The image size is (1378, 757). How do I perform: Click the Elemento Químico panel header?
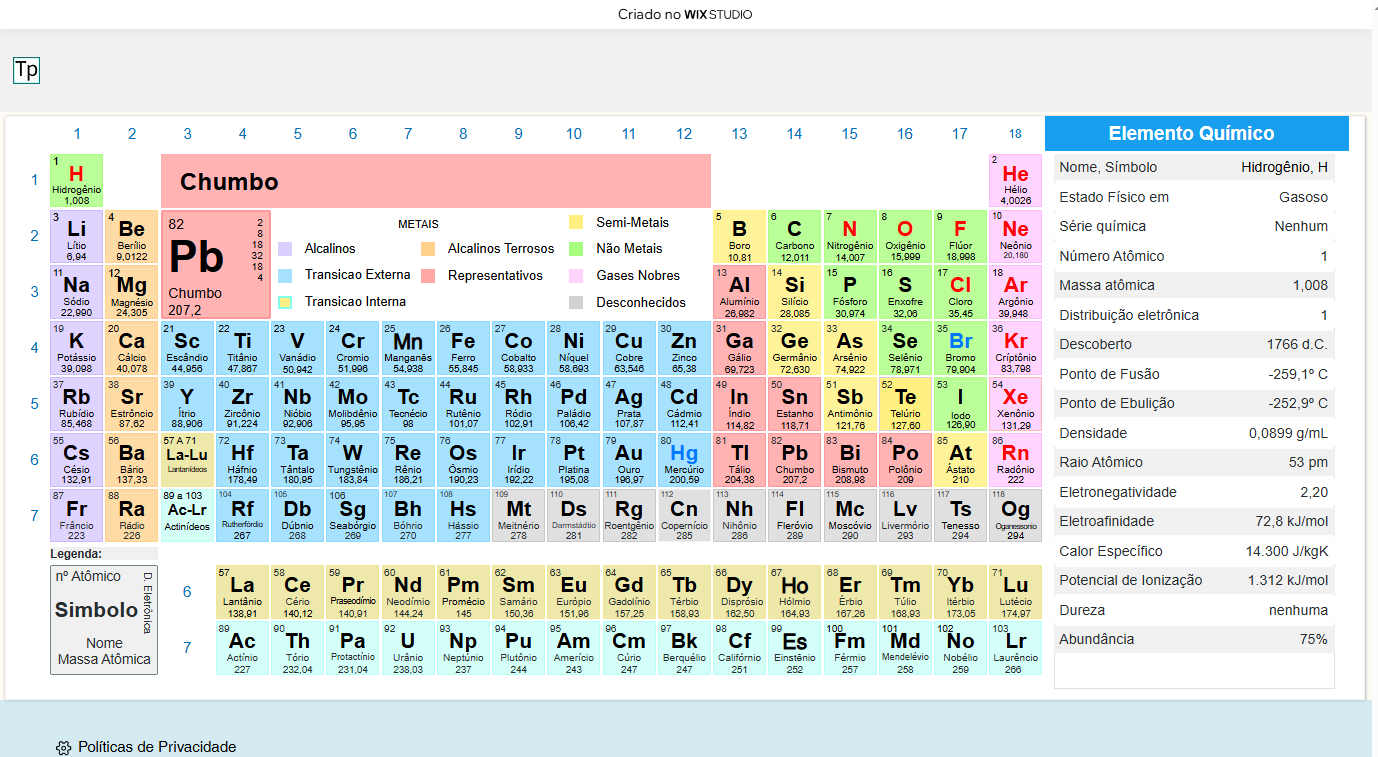[x=1197, y=134]
